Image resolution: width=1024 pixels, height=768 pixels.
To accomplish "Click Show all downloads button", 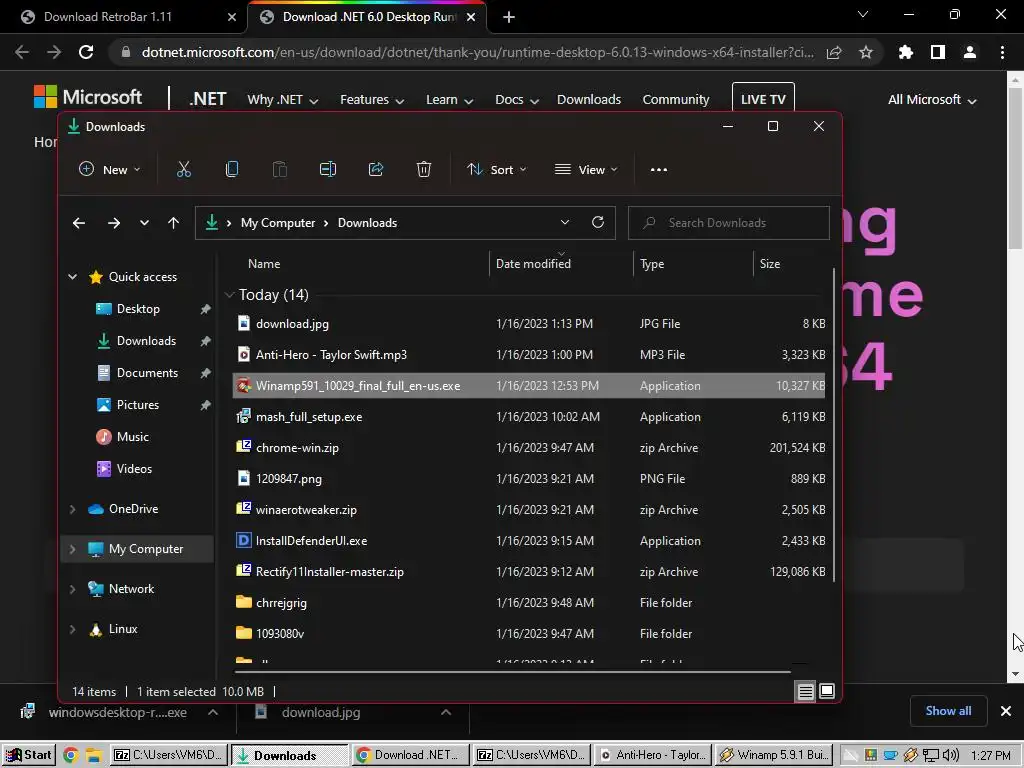I will [x=948, y=711].
